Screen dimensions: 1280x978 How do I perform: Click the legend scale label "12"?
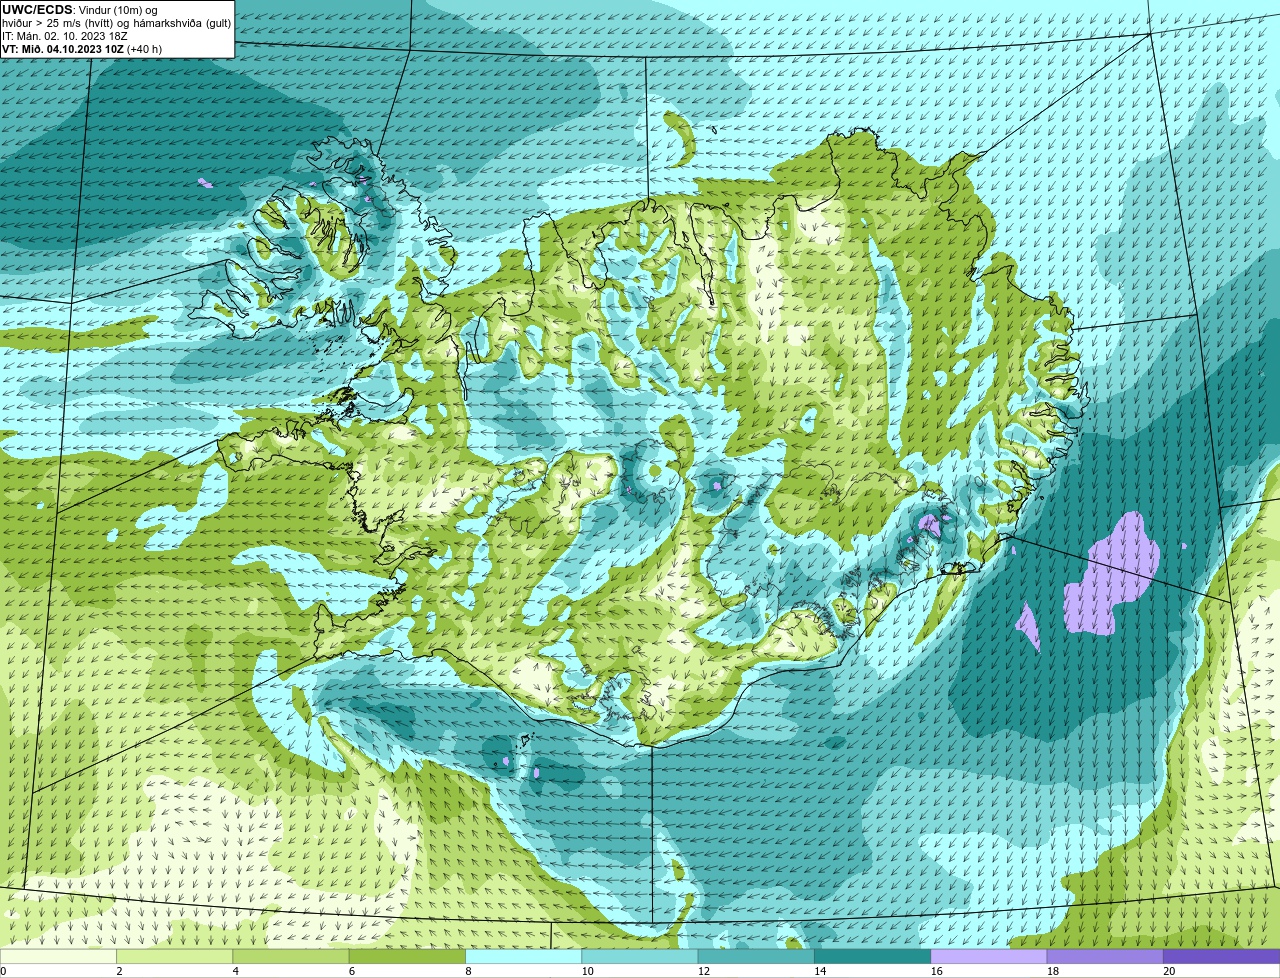[x=703, y=971]
